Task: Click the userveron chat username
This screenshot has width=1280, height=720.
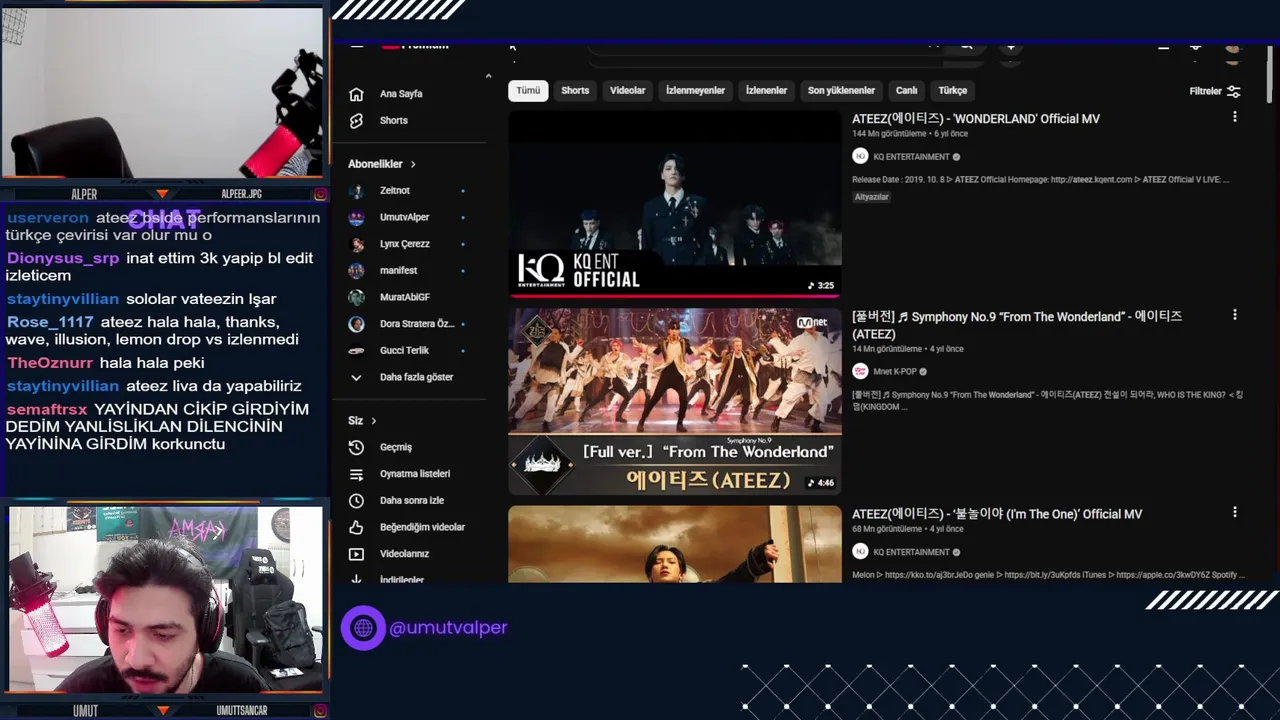Action: [x=48, y=218]
